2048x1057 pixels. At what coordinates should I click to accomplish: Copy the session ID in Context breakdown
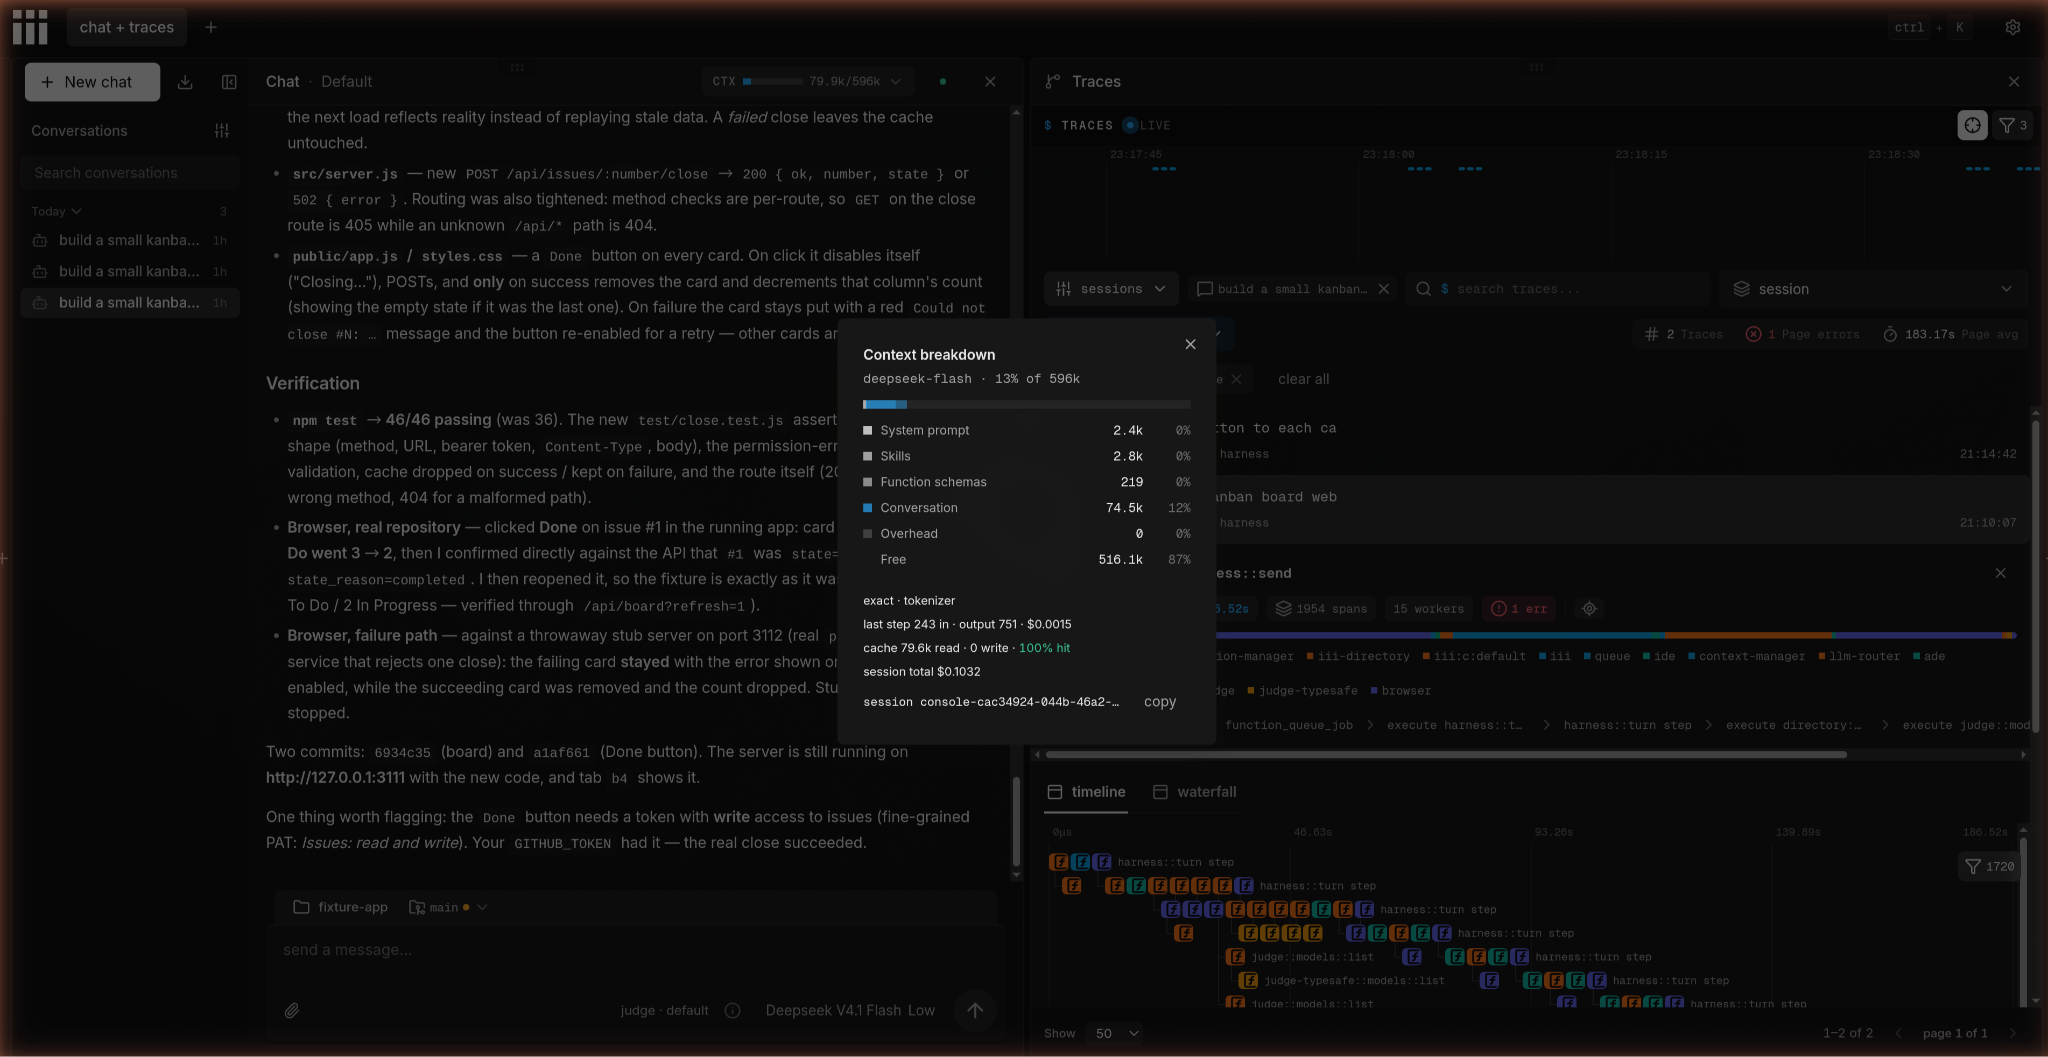1159,702
